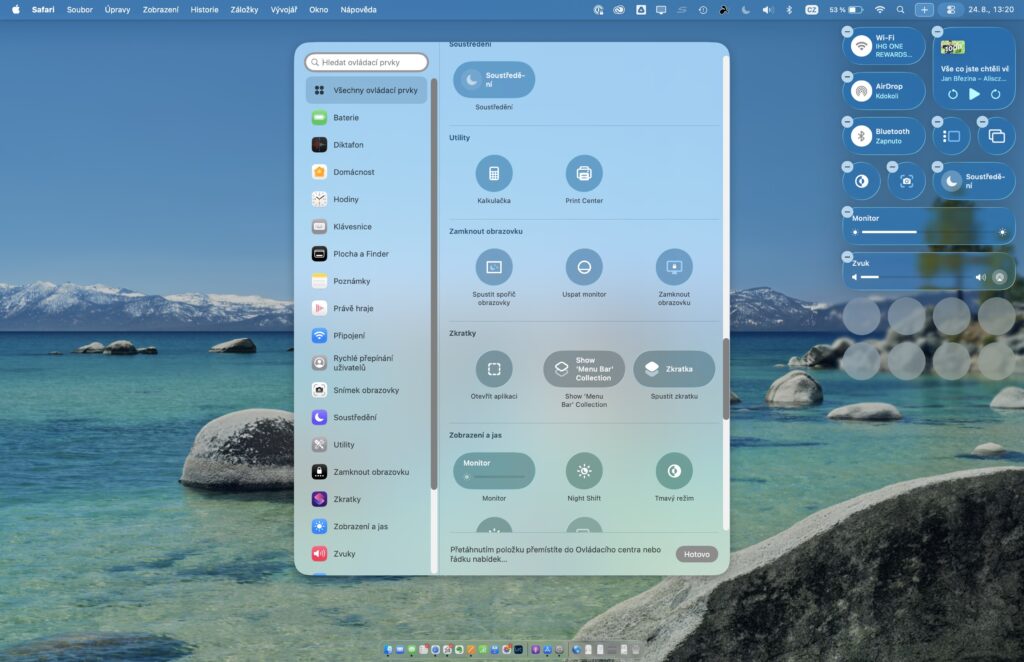The width and height of the screenshot is (1024, 662).
Task: Open the Záložky menu
Action: (x=244, y=10)
